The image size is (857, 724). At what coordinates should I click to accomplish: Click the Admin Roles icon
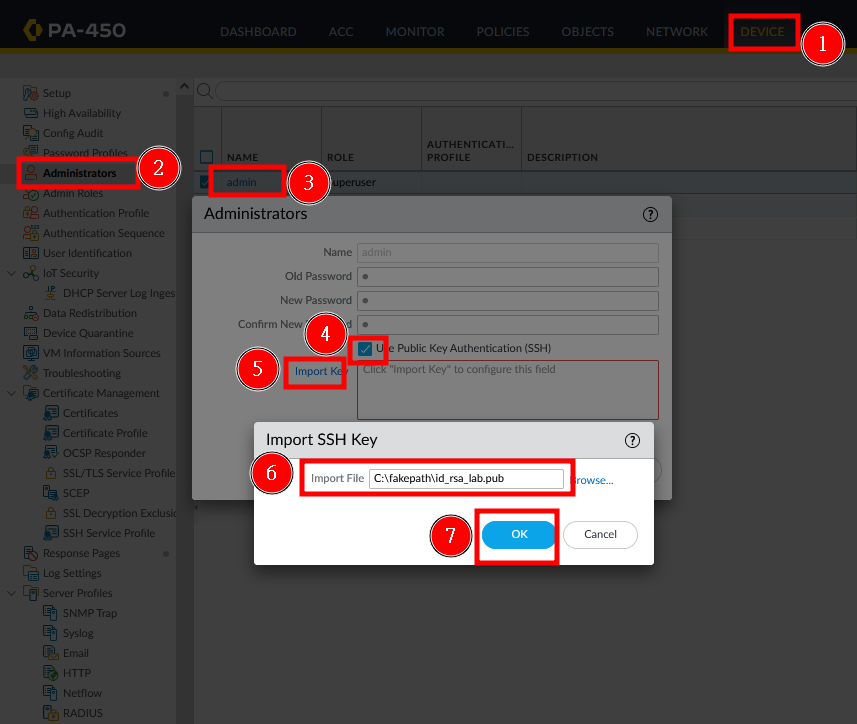(30, 193)
